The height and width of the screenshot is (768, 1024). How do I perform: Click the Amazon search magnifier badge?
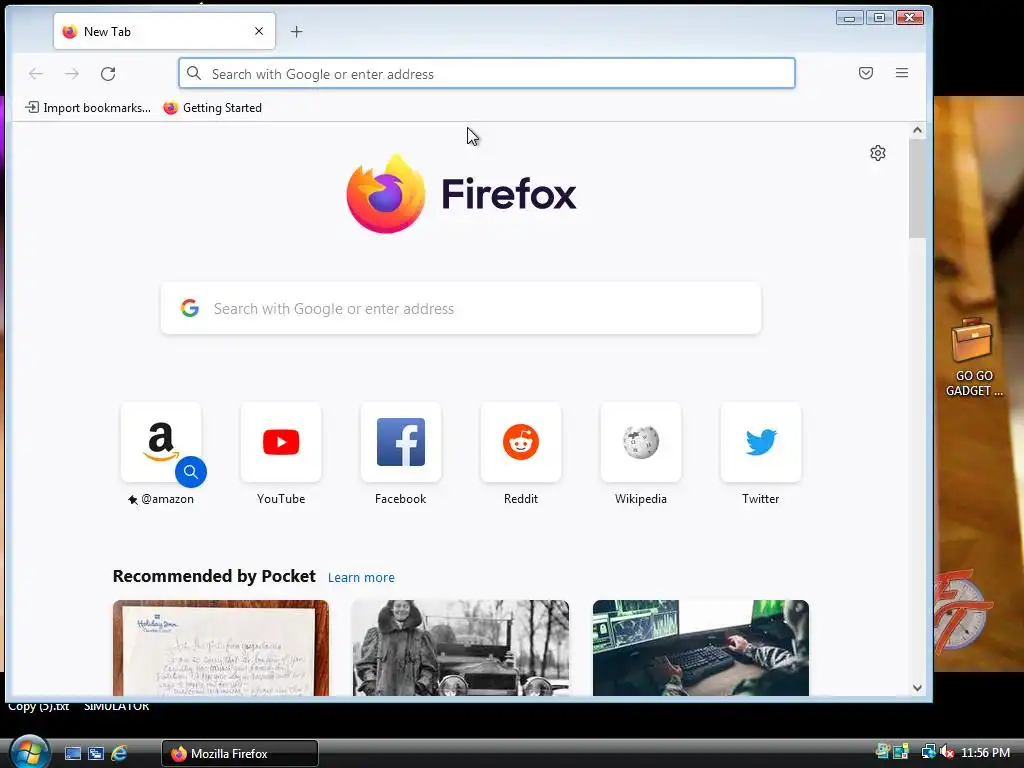(191, 472)
